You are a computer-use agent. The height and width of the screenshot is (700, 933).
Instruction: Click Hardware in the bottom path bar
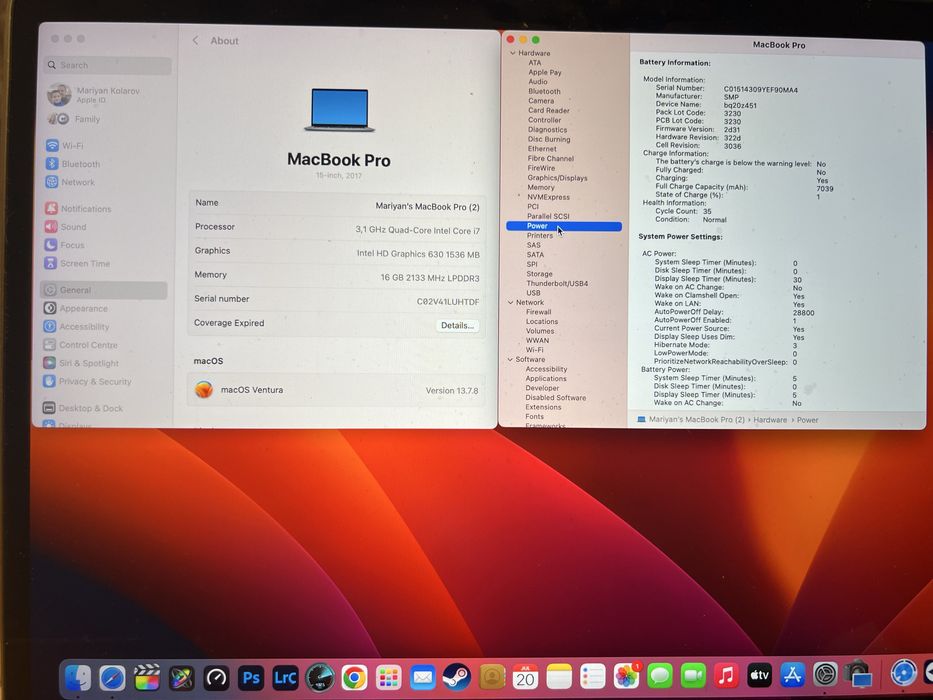[x=770, y=420]
